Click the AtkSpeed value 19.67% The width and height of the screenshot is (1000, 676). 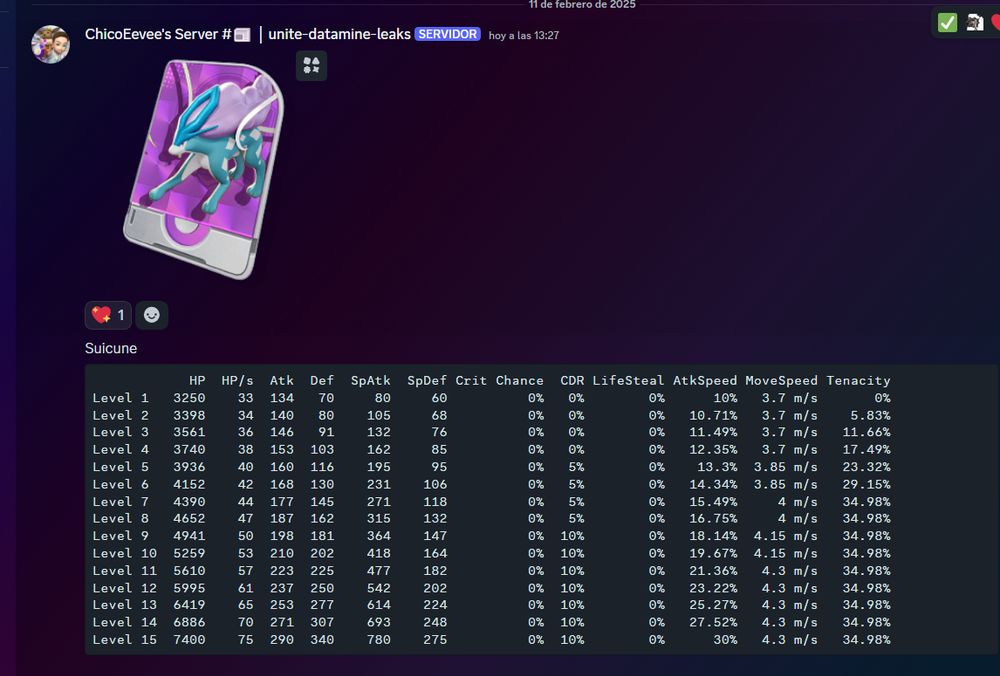[x=713, y=553]
